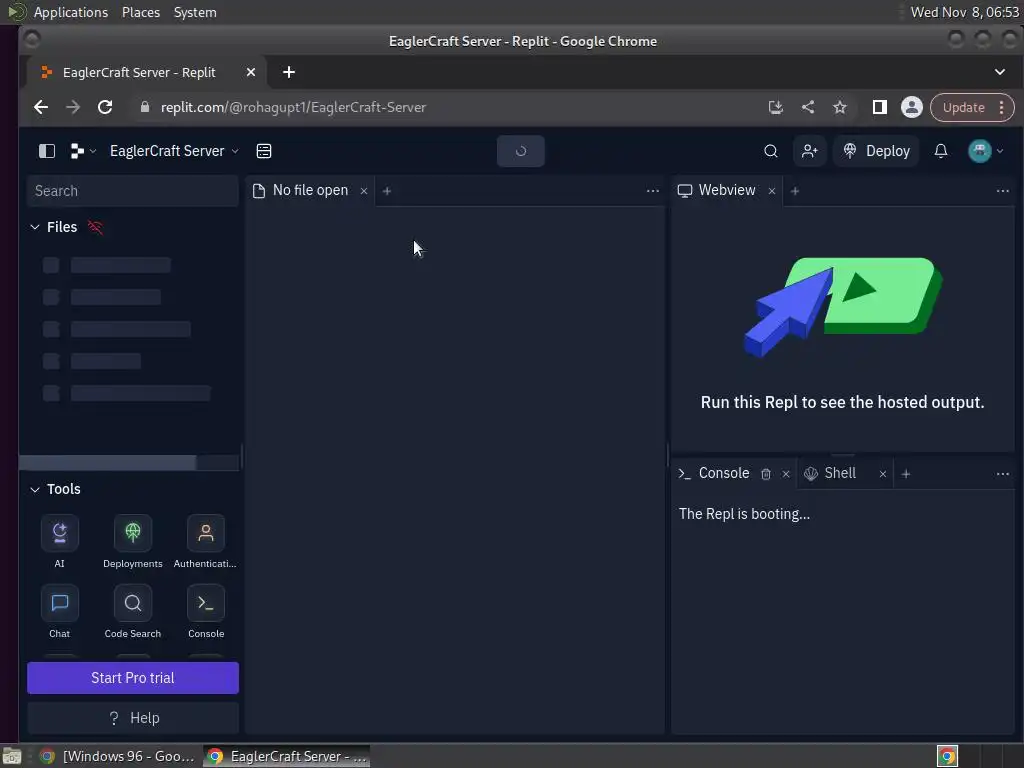Add new tab in editor pane
Viewport: 1024px width, 768px height.
(x=387, y=191)
